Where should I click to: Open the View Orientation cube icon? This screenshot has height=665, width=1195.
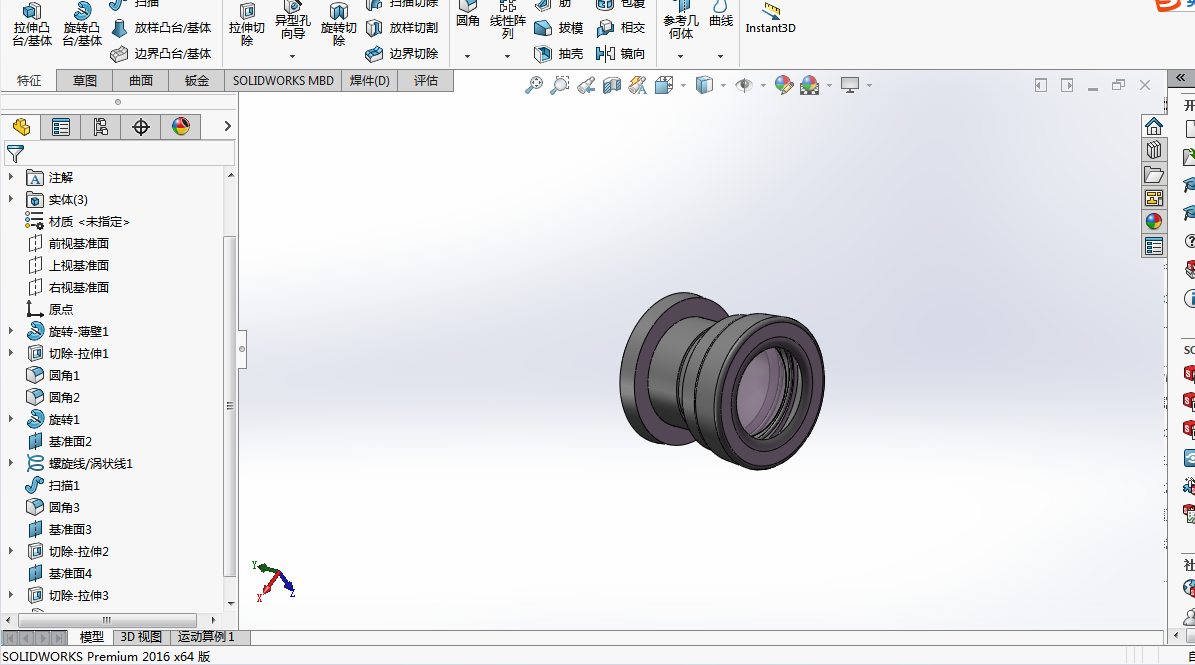[x=664, y=85]
